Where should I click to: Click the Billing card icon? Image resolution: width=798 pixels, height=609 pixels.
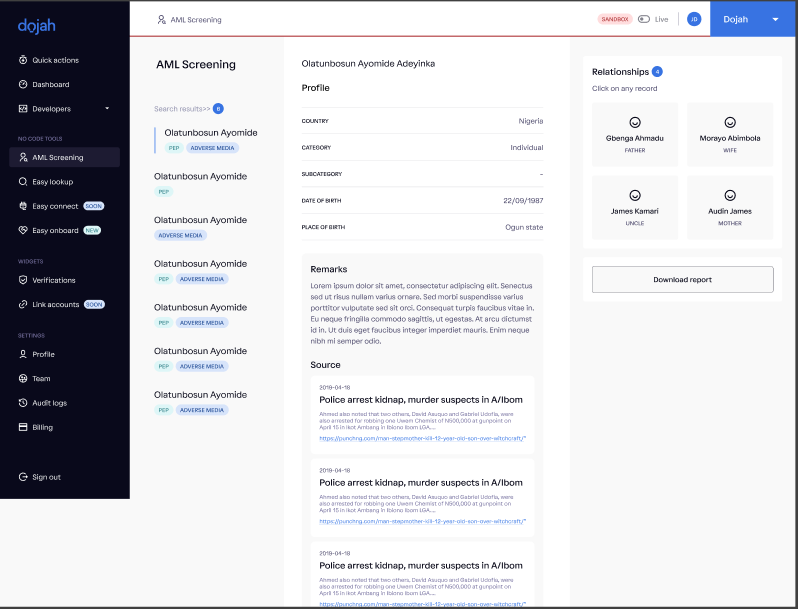tap(23, 427)
